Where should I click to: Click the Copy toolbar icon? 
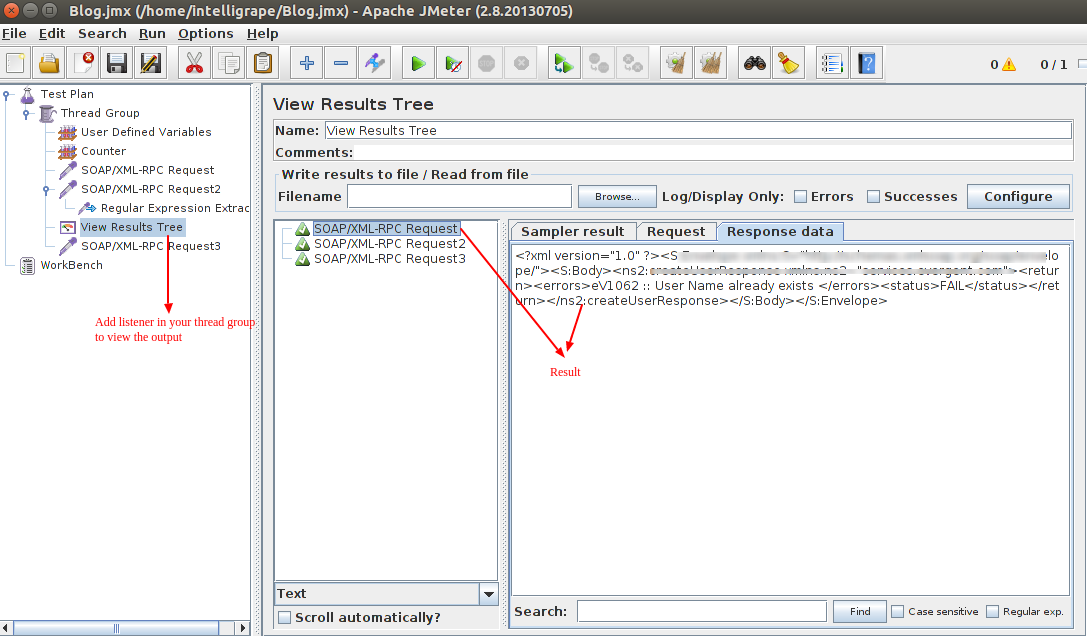pyautogui.click(x=228, y=64)
